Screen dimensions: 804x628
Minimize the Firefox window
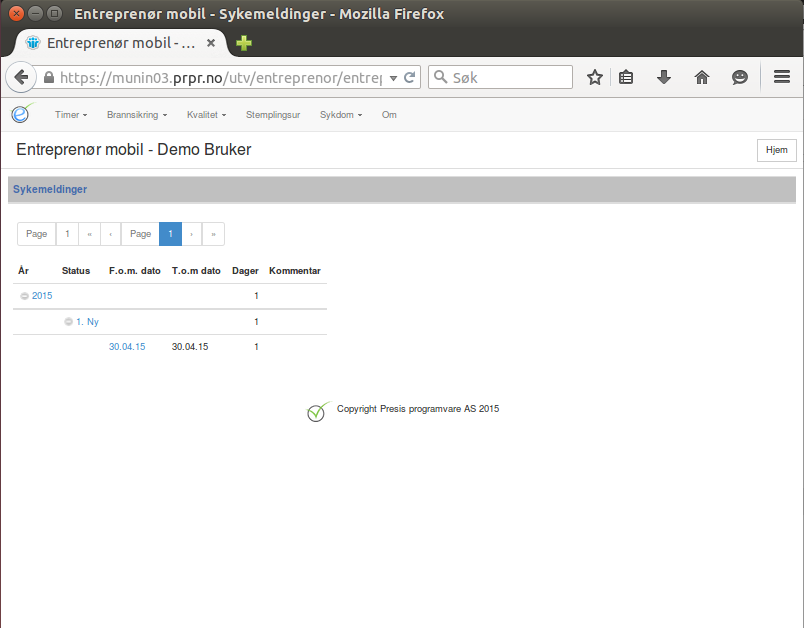[35, 13]
